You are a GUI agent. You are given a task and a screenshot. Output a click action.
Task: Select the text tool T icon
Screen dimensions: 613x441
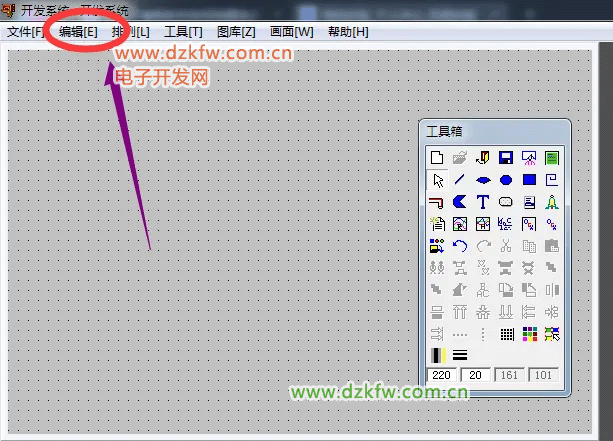point(483,202)
